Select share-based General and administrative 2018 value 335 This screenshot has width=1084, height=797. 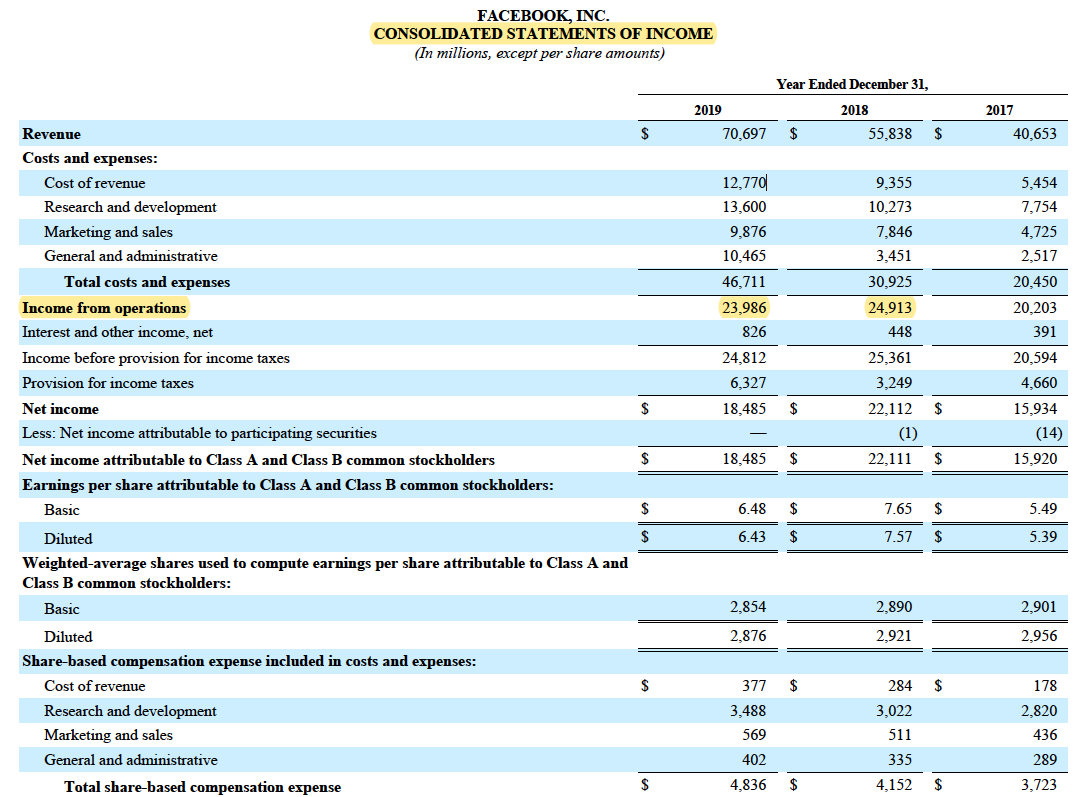coord(899,760)
